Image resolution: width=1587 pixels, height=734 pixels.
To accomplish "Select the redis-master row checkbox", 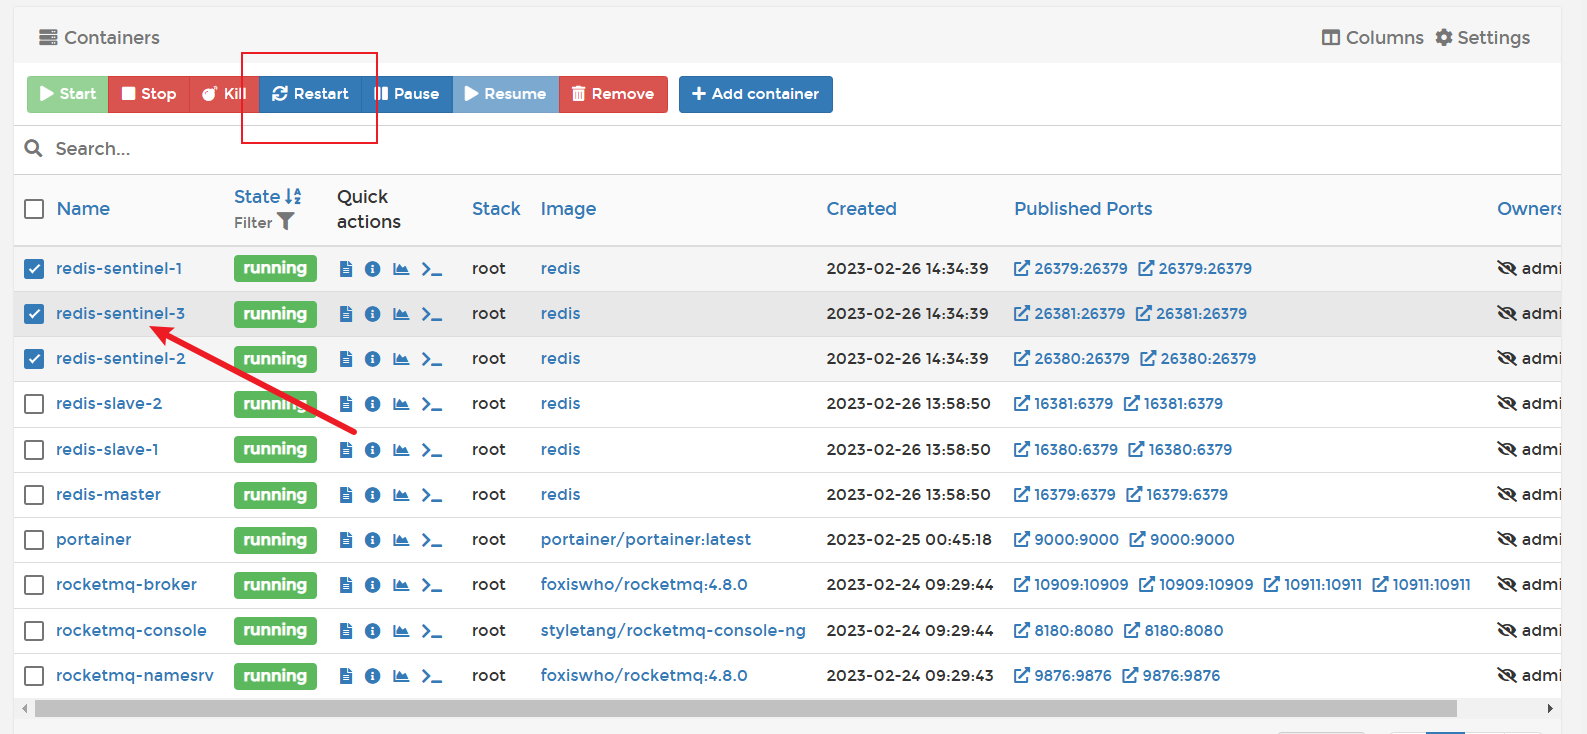I will pos(34,495).
